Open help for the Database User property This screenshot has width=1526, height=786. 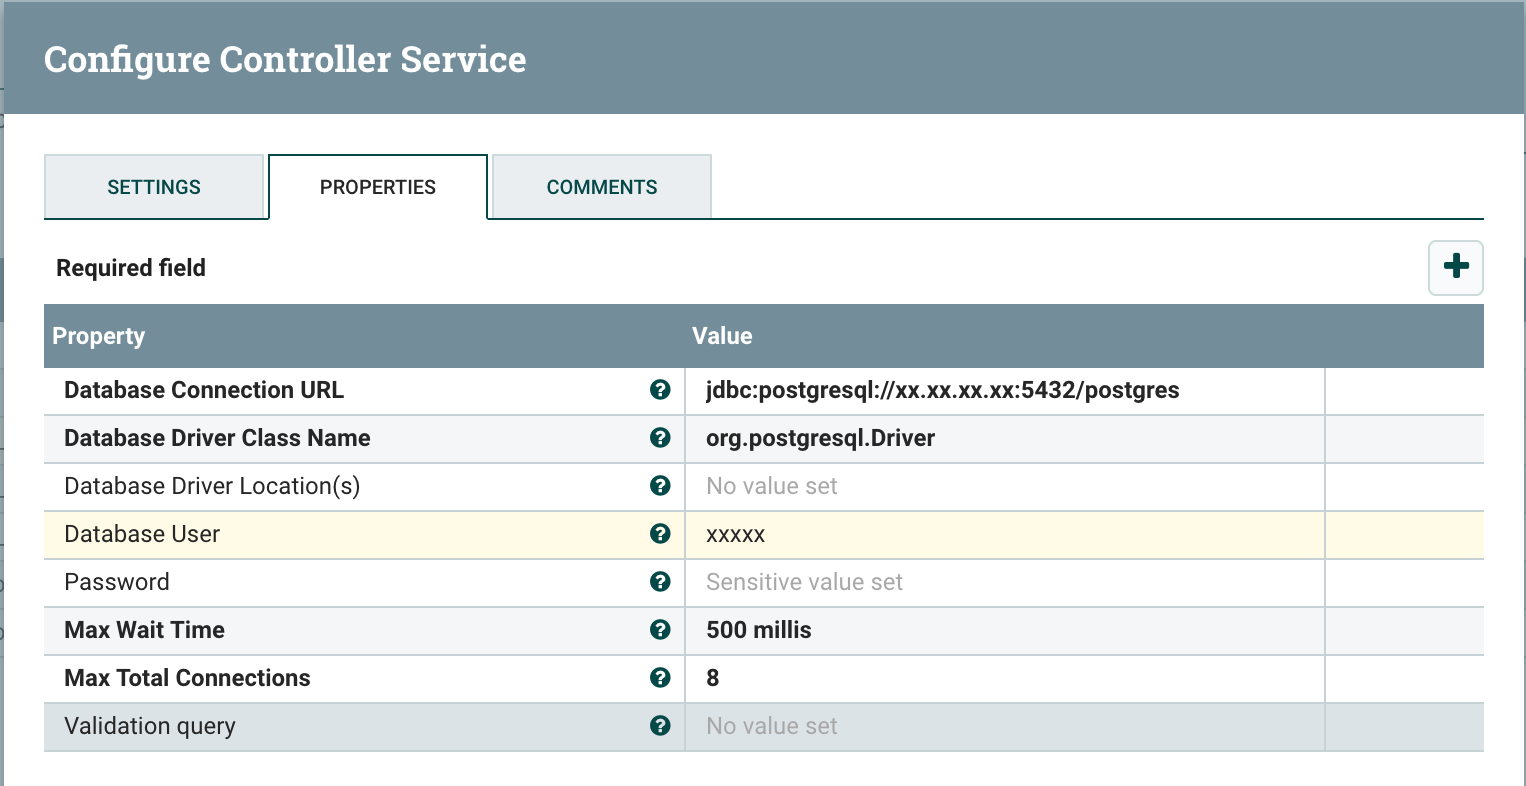pyautogui.click(x=660, y=534)
